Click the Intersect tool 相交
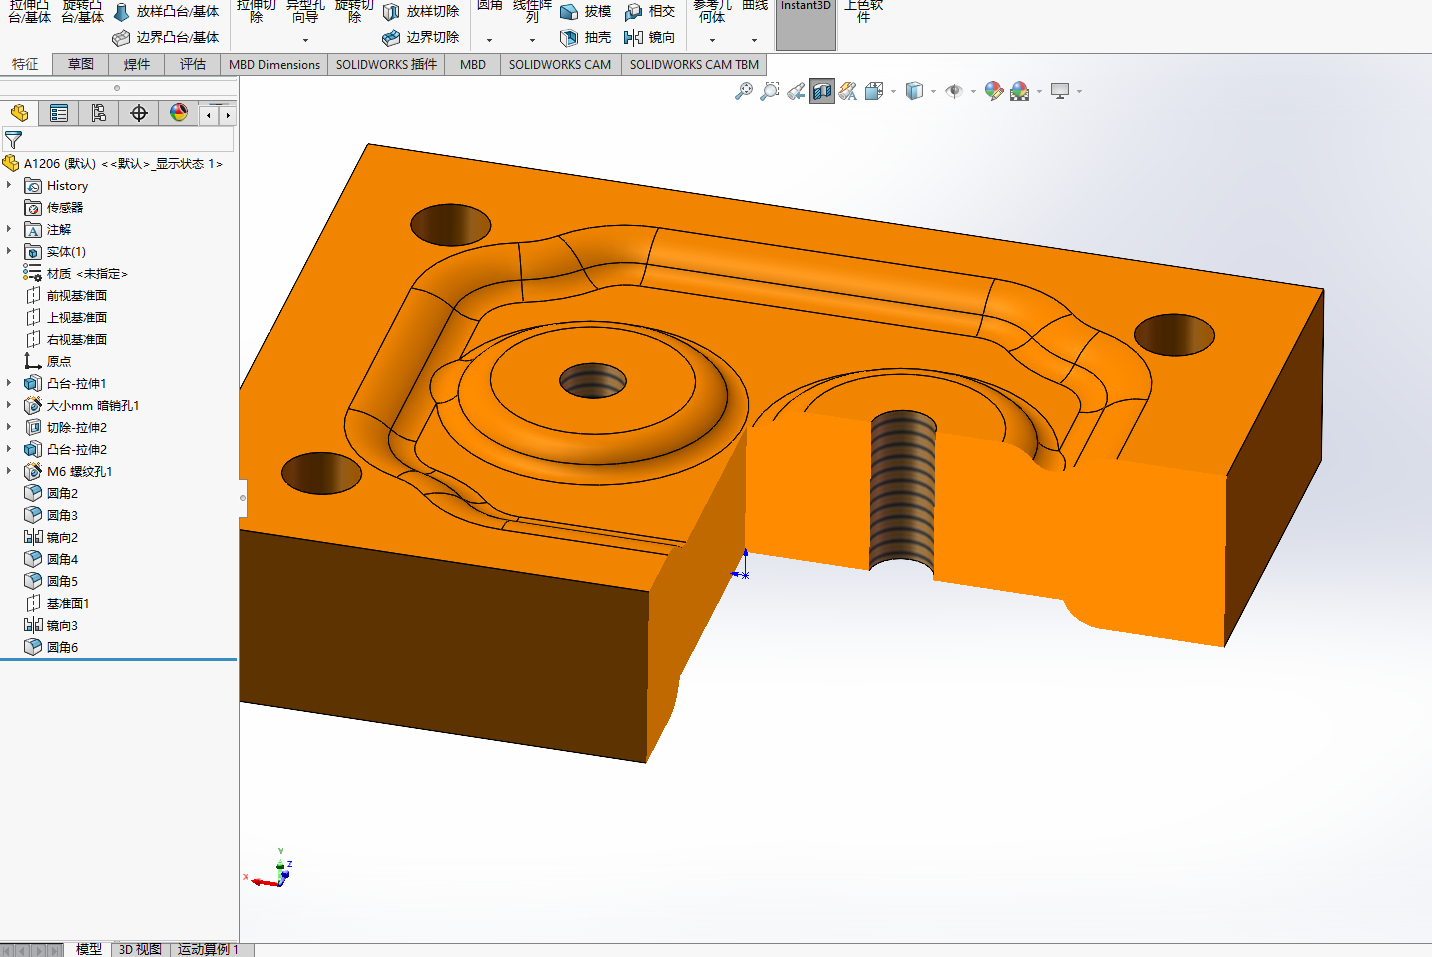The height and width of the screenshot is (957, 1432). pos(649,11)
